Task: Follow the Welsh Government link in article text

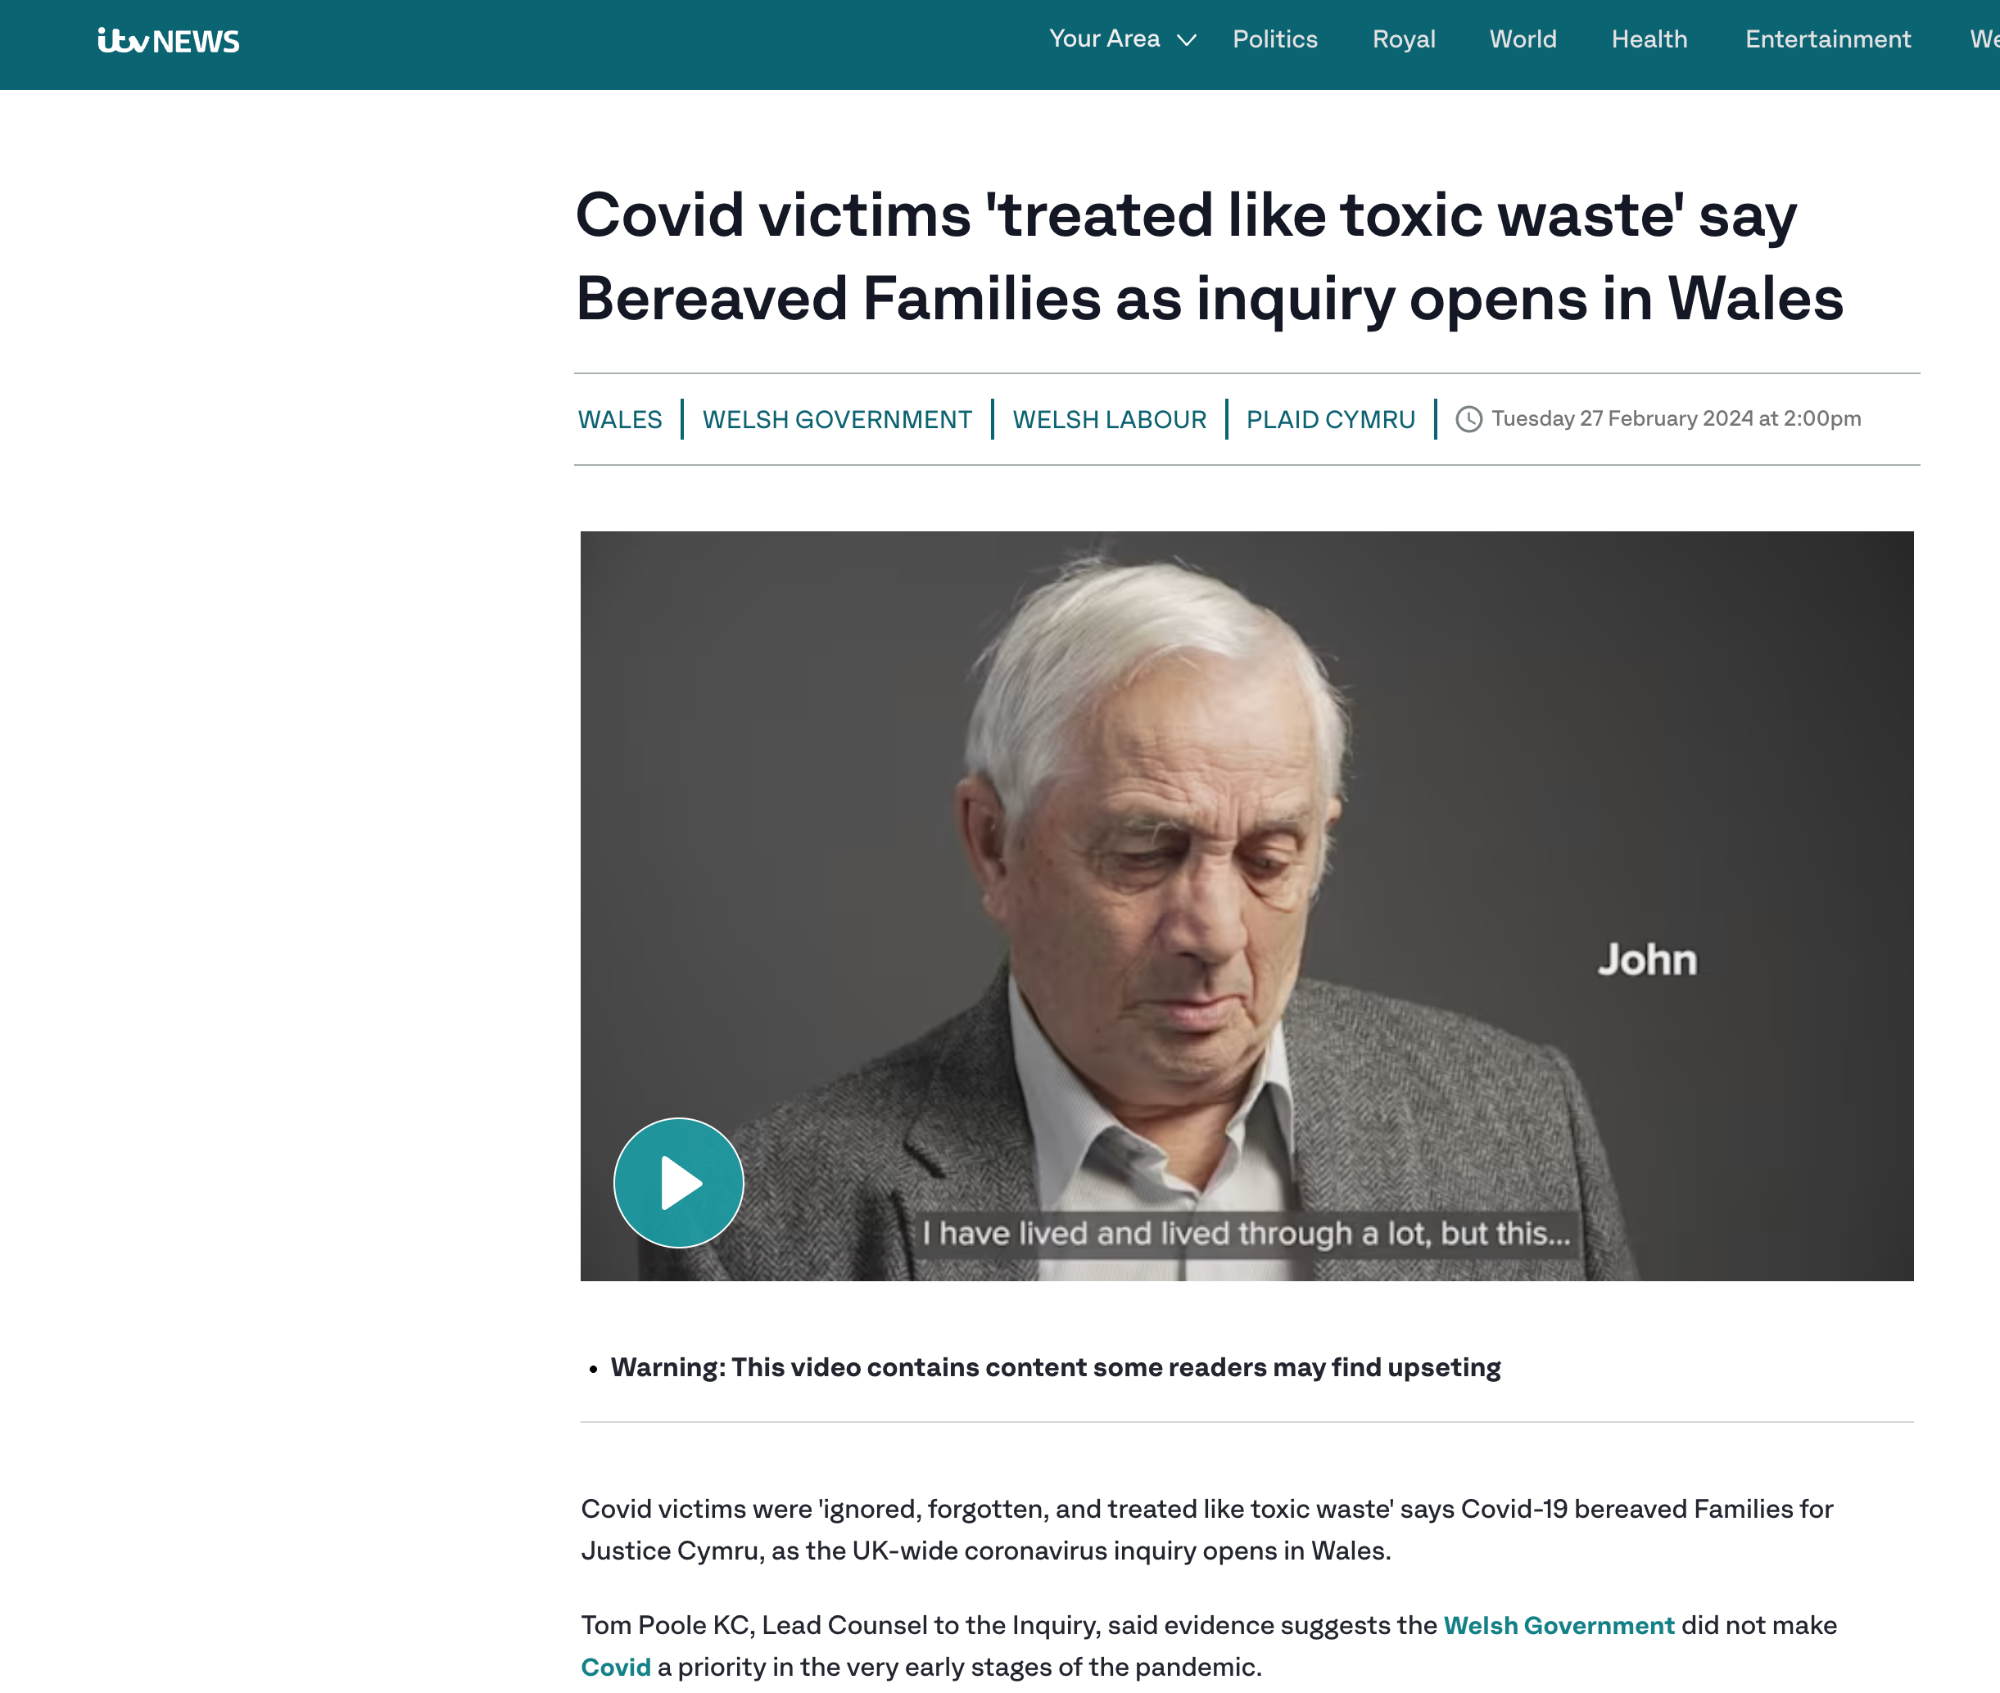Action: 1559,1625
